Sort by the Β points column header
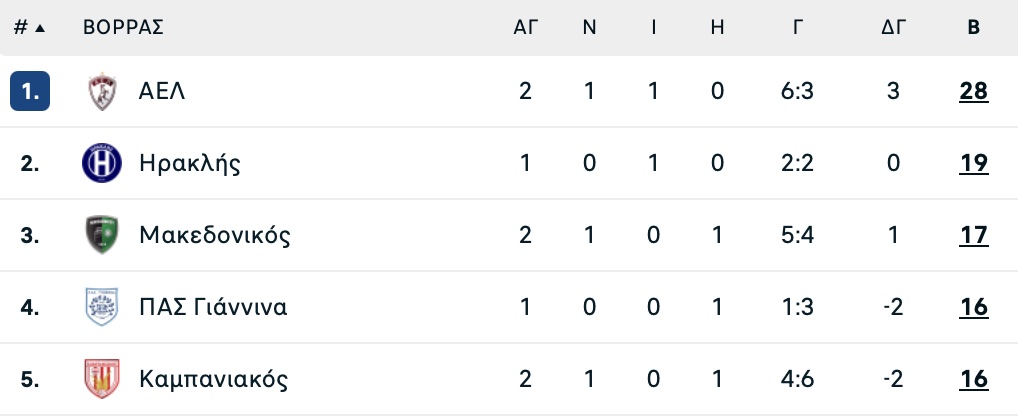This screenshot has height=420, width=1018. tap(973, 27)
